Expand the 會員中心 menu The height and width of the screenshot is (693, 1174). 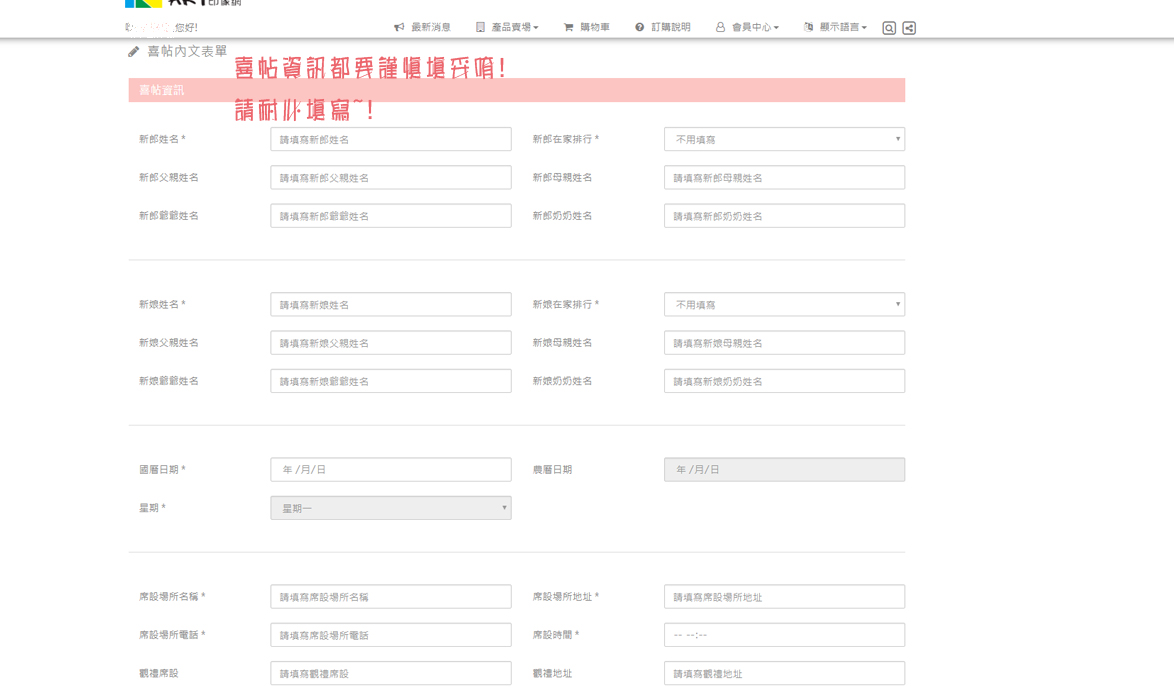[747, 27]
